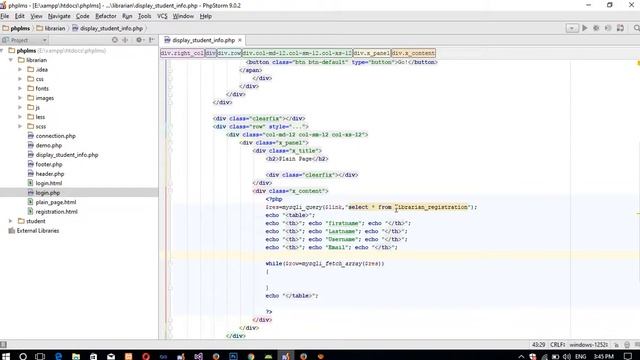Open the Help menu
The height and width of the screenshot is (360, 640).
coord(205,16)
